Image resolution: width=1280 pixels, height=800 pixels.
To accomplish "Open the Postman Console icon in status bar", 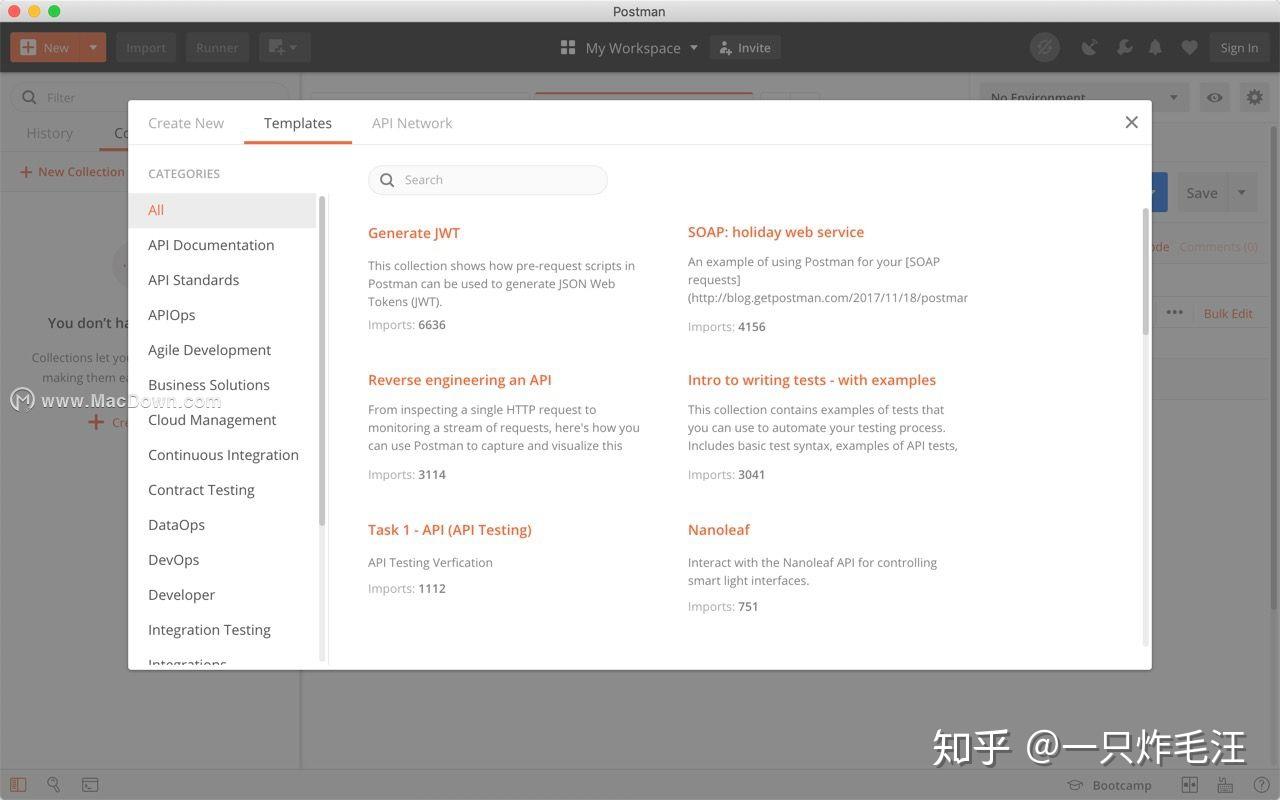I will pyautogui.click(x=90, y=785).
